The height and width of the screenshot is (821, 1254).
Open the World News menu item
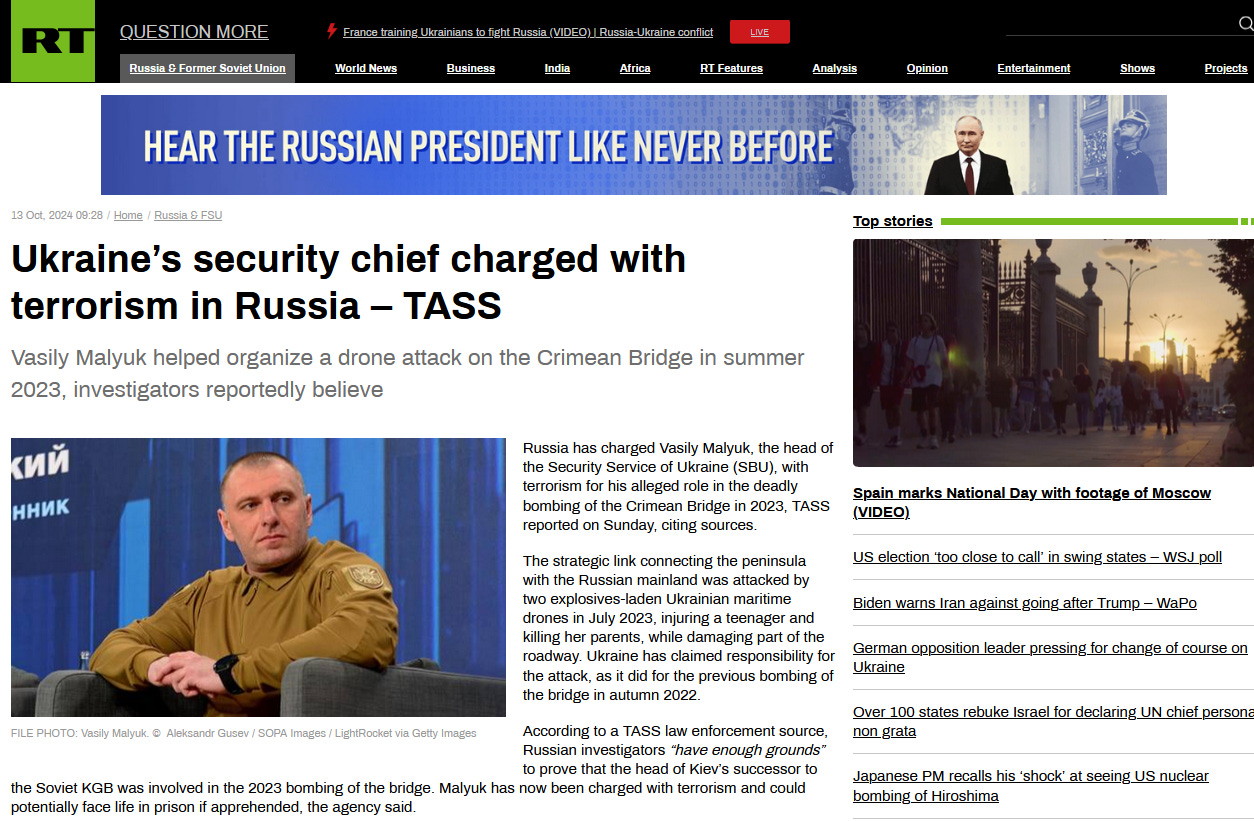pos(366,68)
